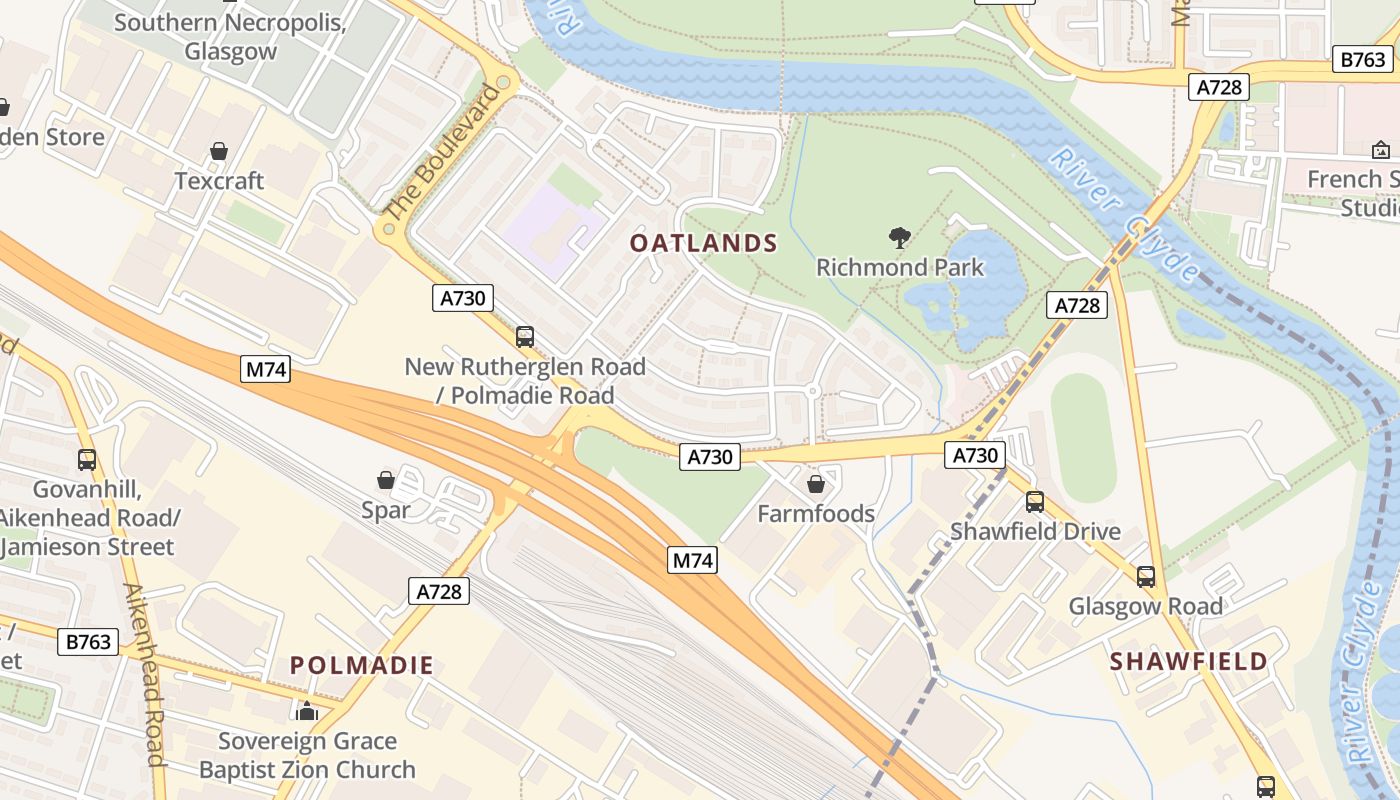Viewport: 1400px width, 800px height.
Task: Click the Southern Necropolis, Glasgow label
Action: click(230, 36)
